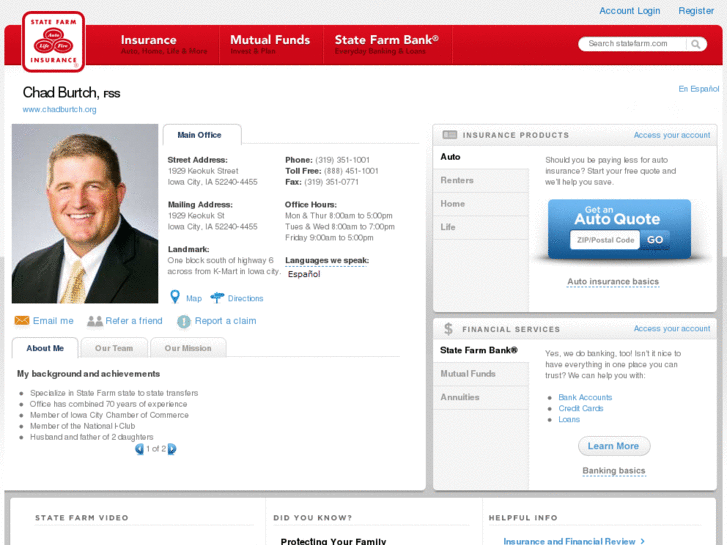The width and height of the screenshot is (727, 545).
Task: Select the Main Office tab
Action: pyautogui.click(x=202, y=135)
